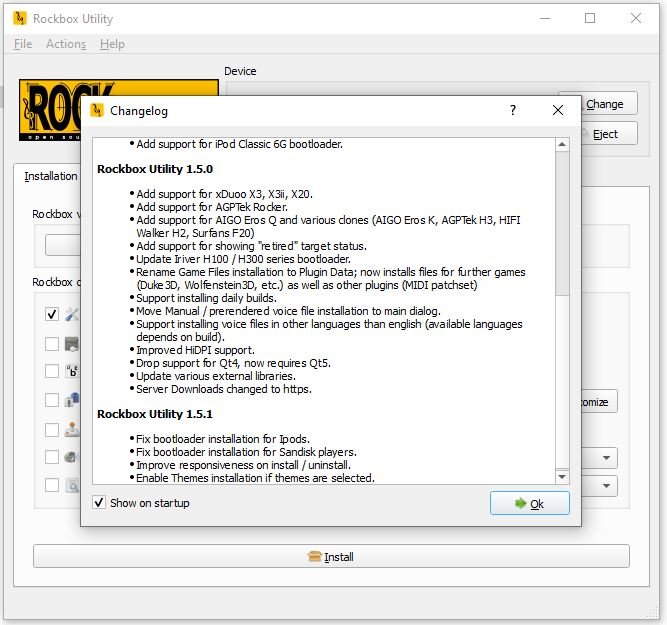Enable the checkbox beside the joystick icon

pyautogui.click(x=52, y=429)
